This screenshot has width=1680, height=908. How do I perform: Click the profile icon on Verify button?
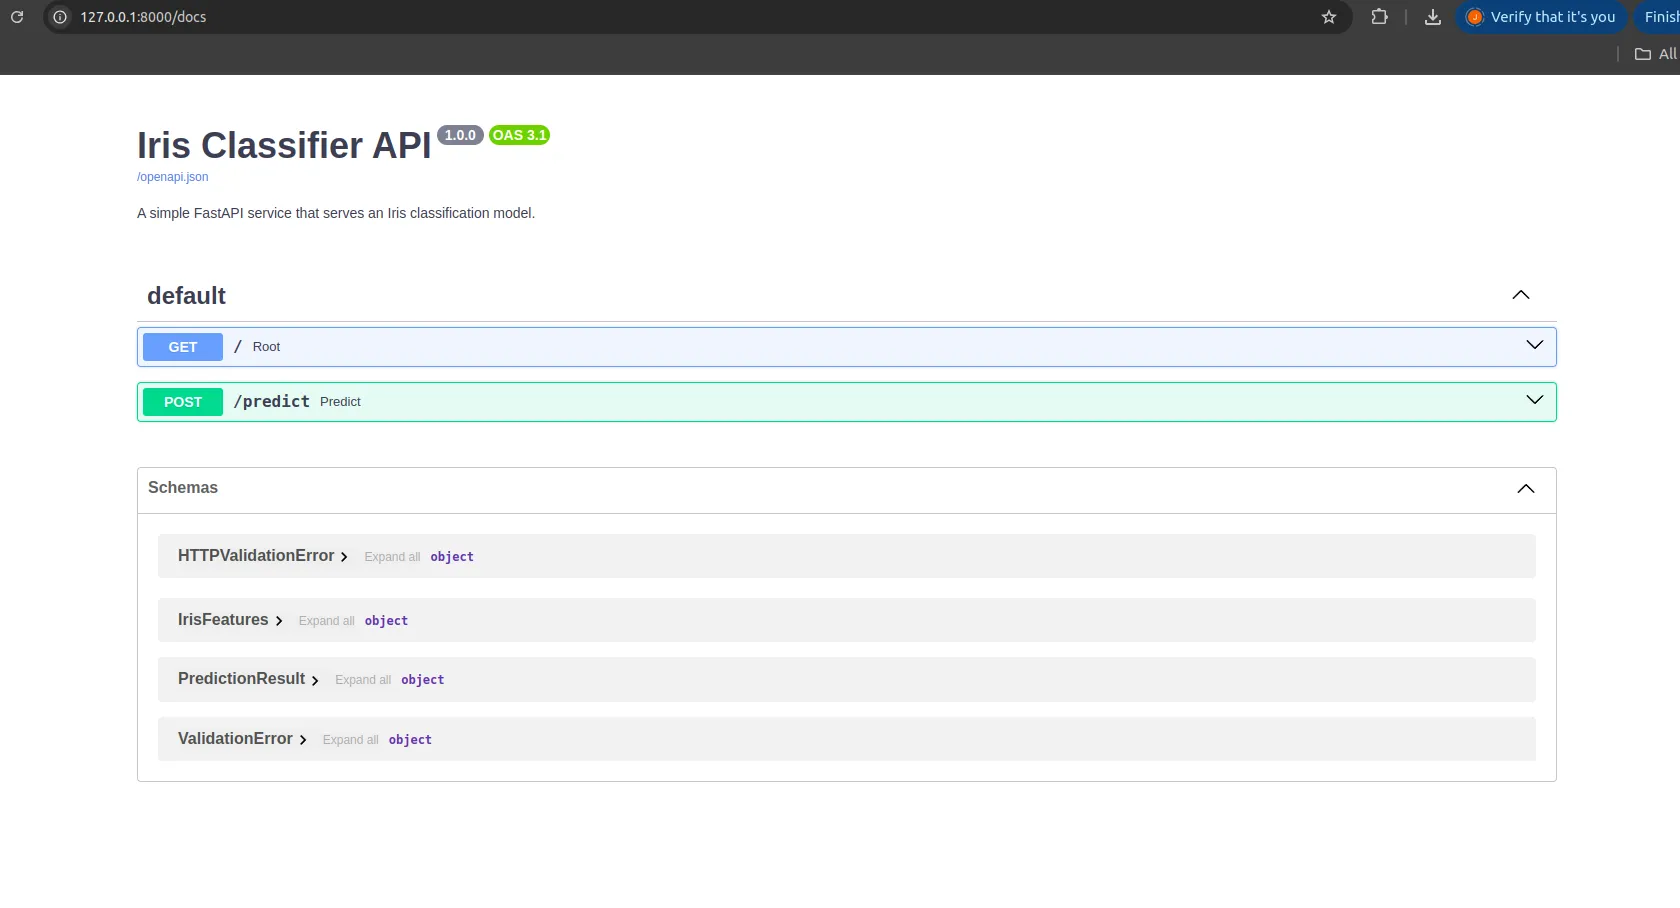tap(1475, 17)
